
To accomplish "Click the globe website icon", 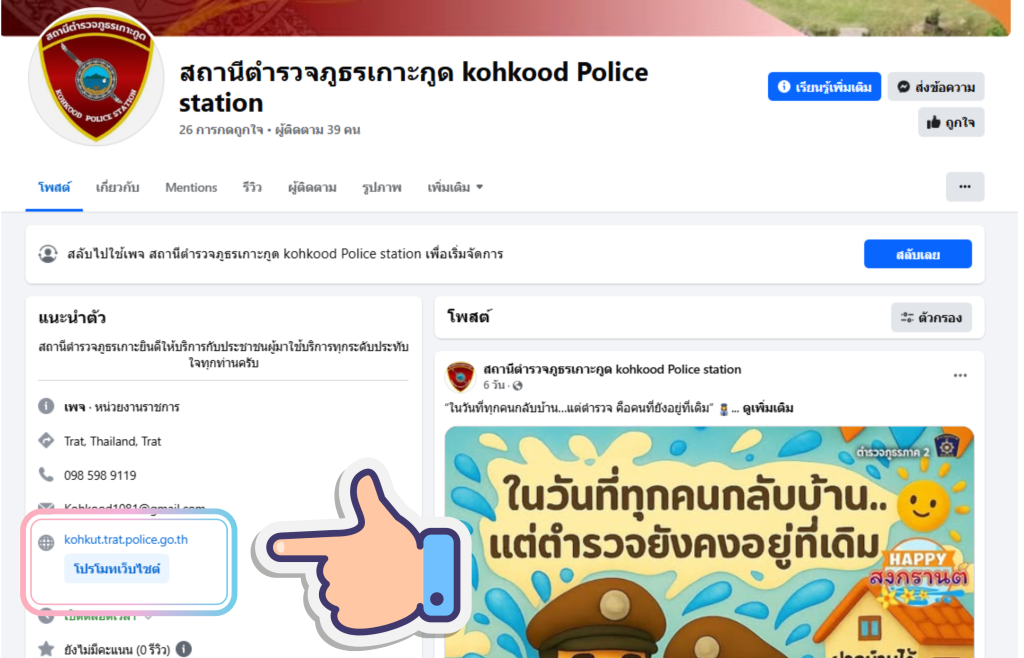I will click(x=46, y=542).
